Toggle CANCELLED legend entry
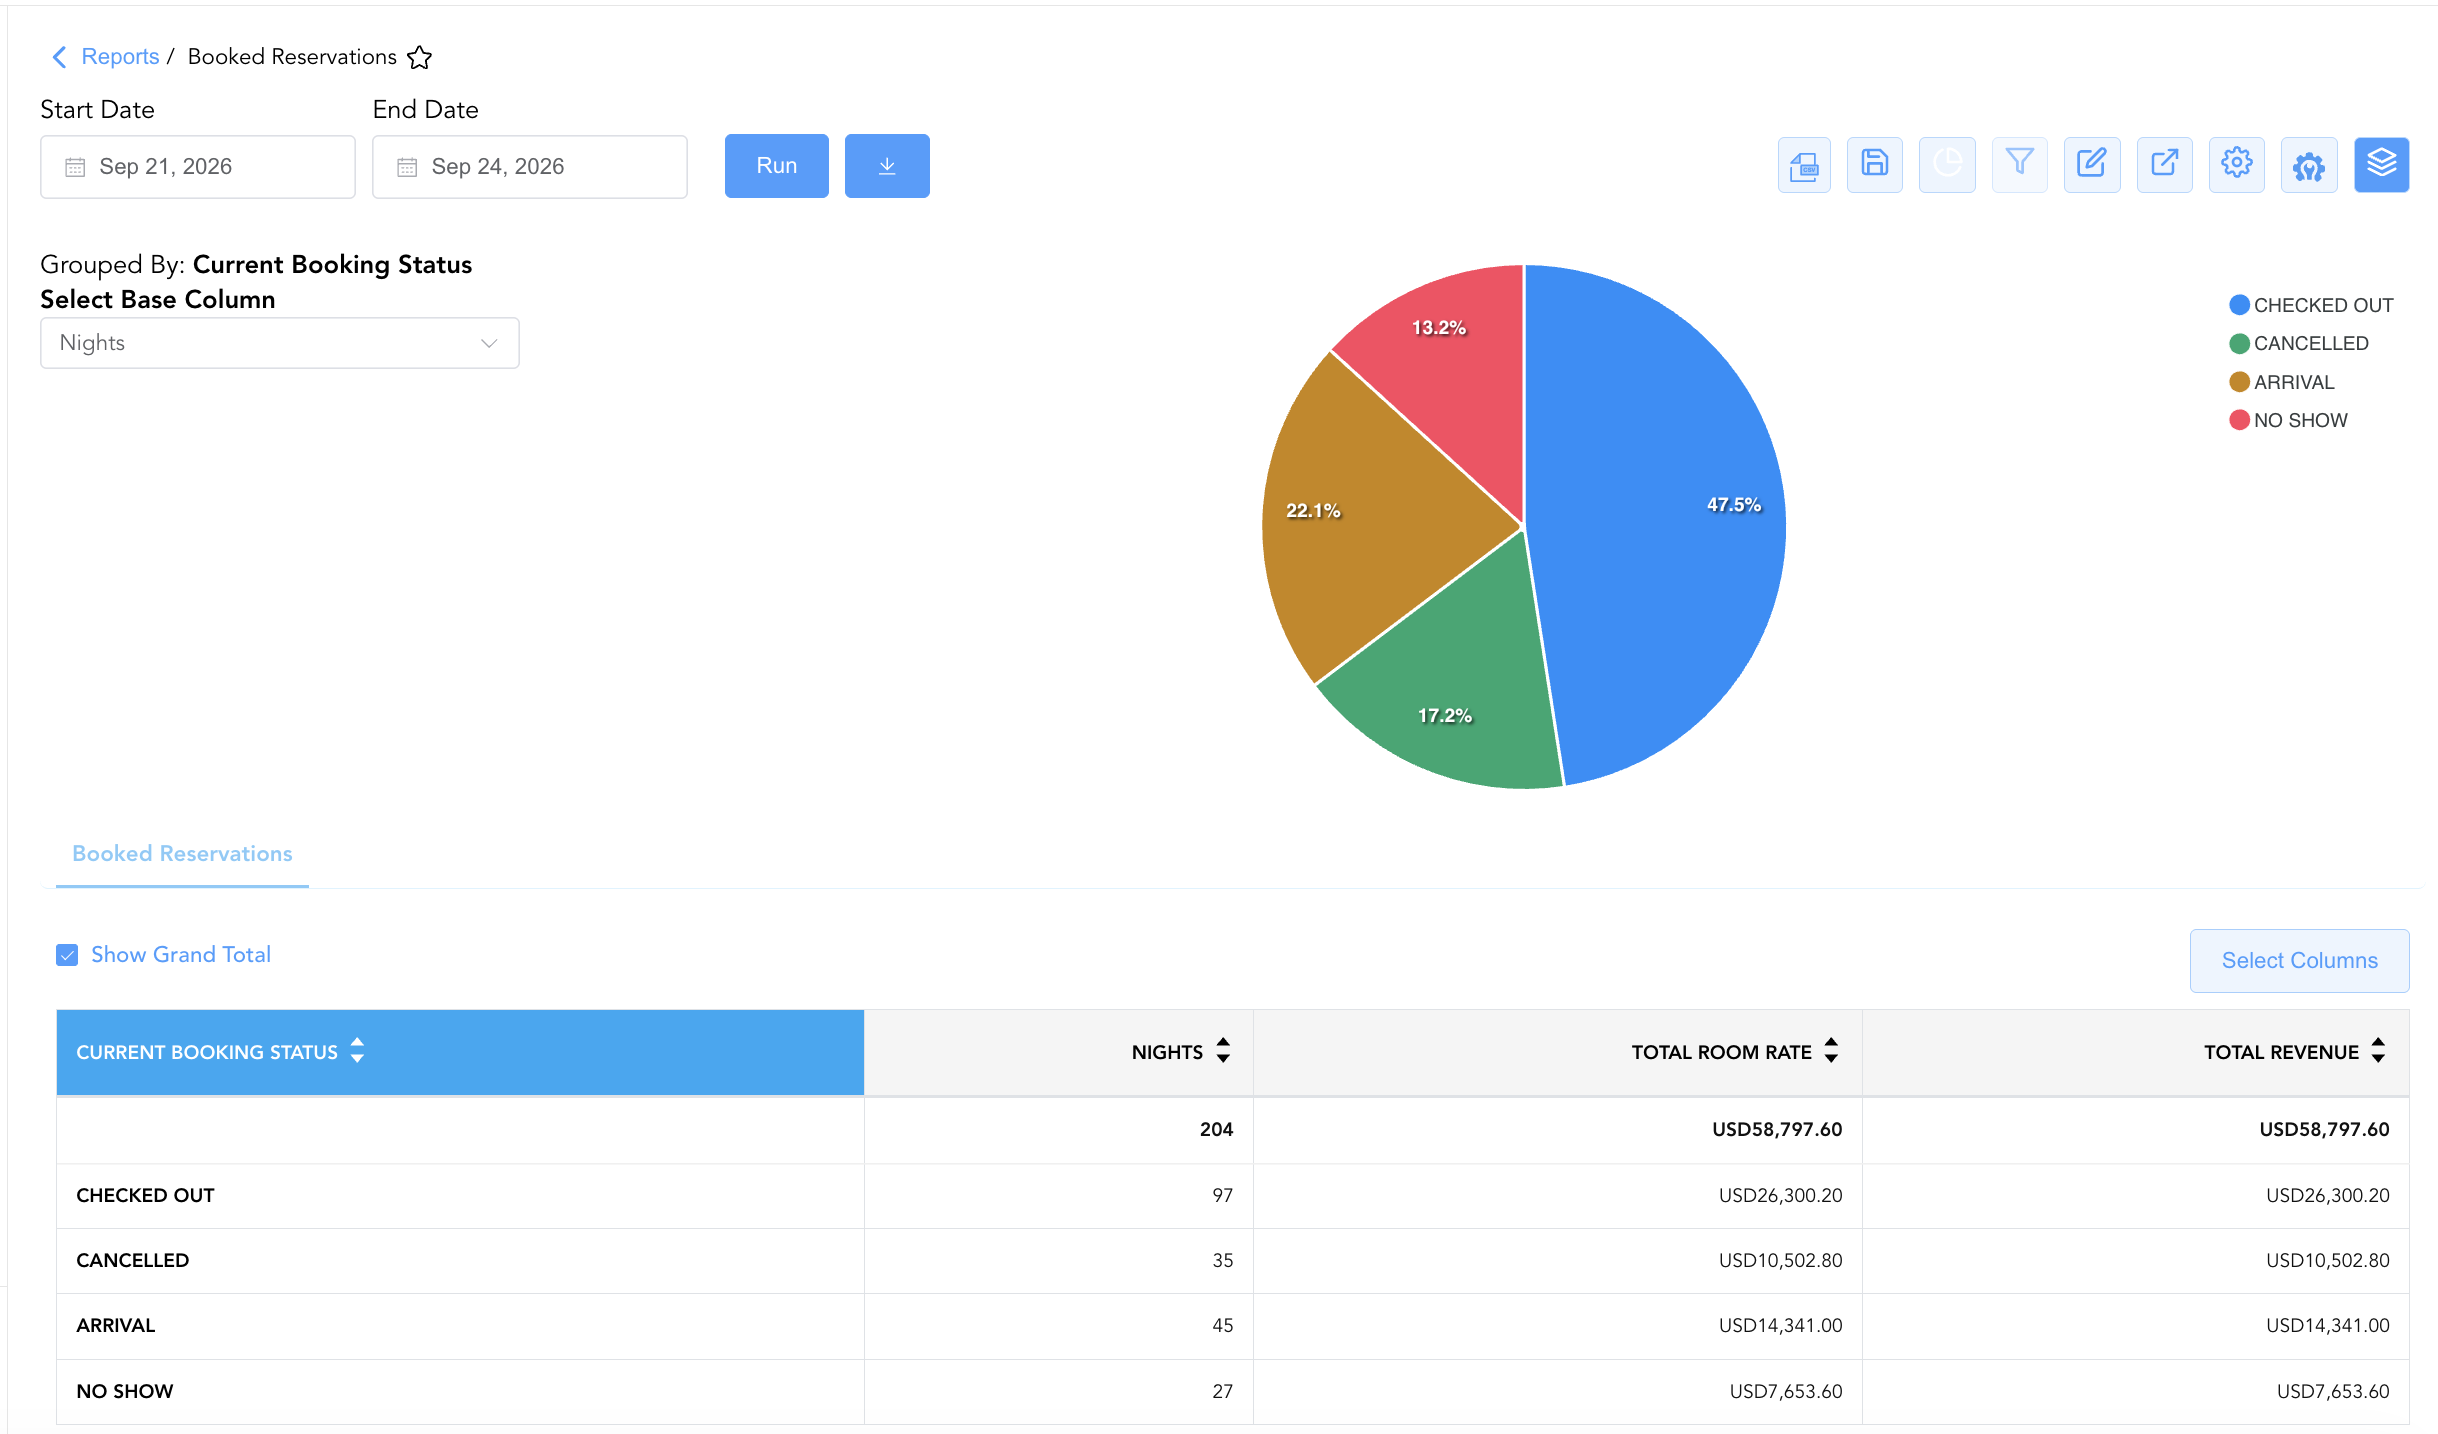This screenshot has height=1434, width=2438. 2299,343
